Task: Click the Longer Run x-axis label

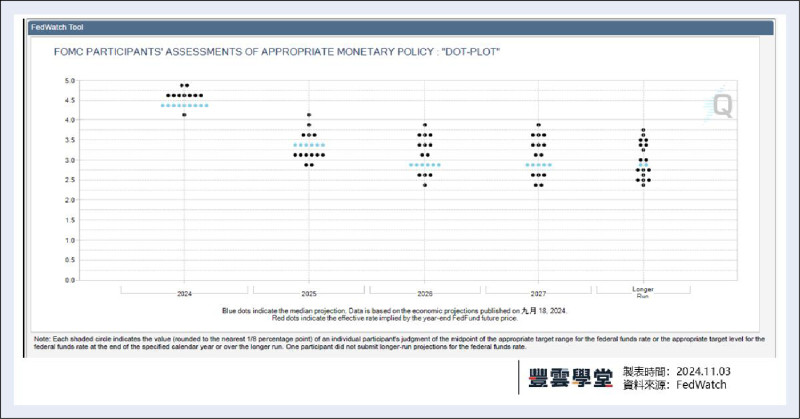Action: 643,292
